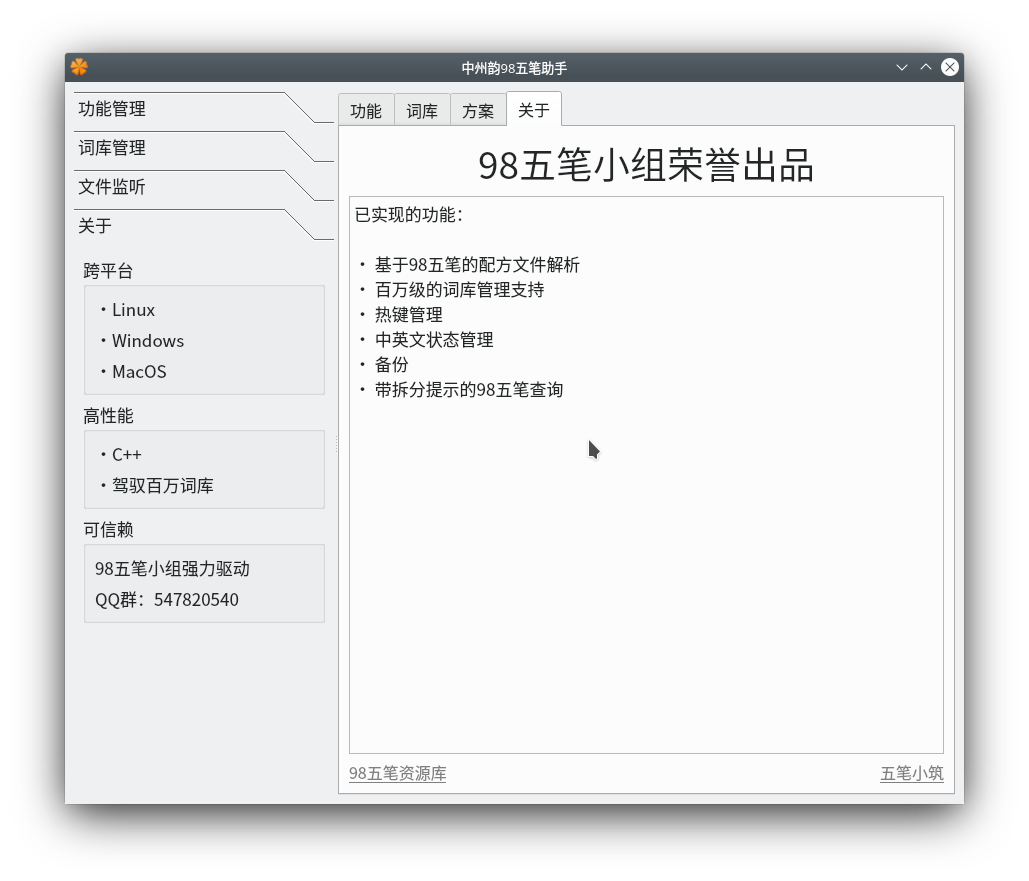
Task: Open the 文件监听 sidebar section
Action: click(110, 187)
